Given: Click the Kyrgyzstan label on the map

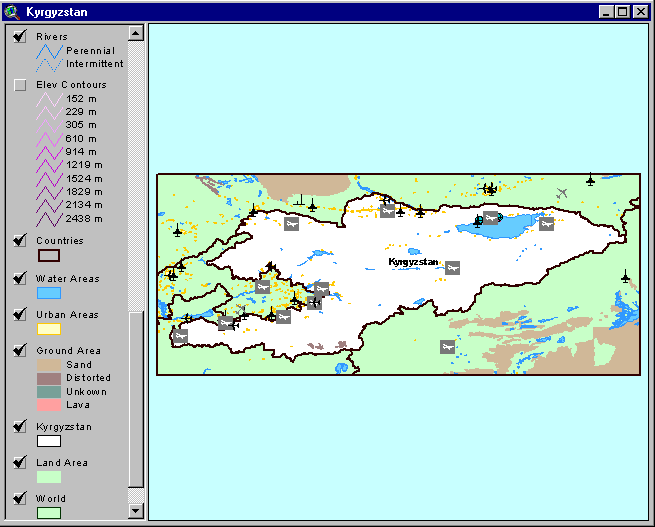Looking at the screenshot, I should click(413, 262).
